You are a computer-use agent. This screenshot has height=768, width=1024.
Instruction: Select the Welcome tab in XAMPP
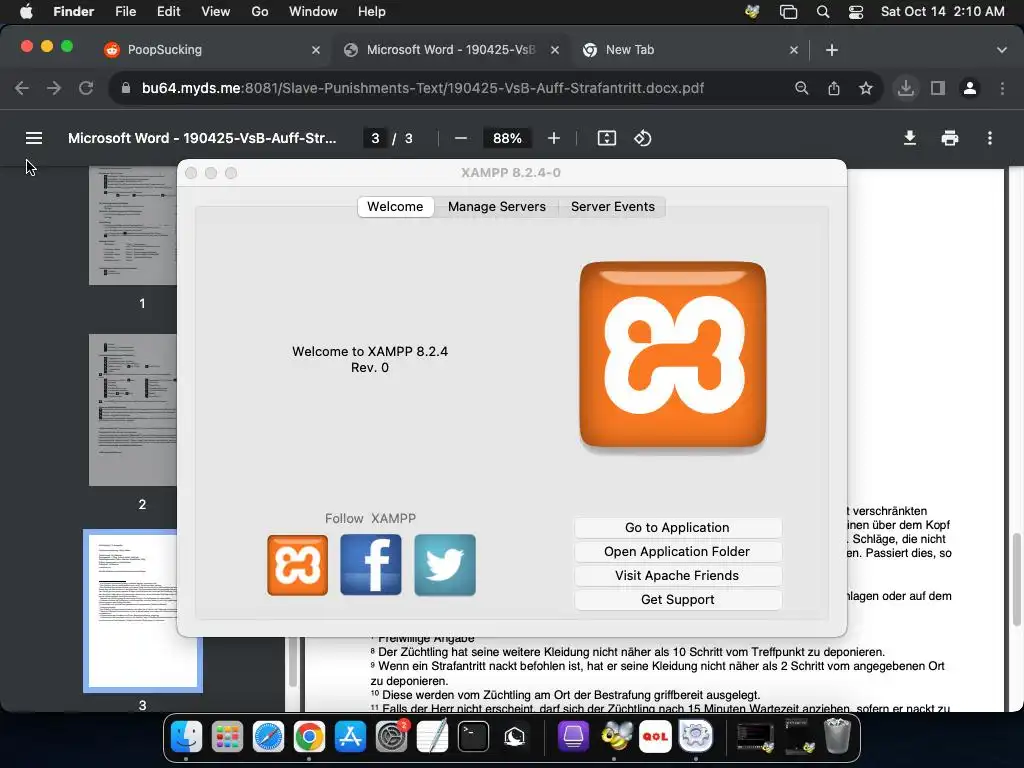pos(395,206)
